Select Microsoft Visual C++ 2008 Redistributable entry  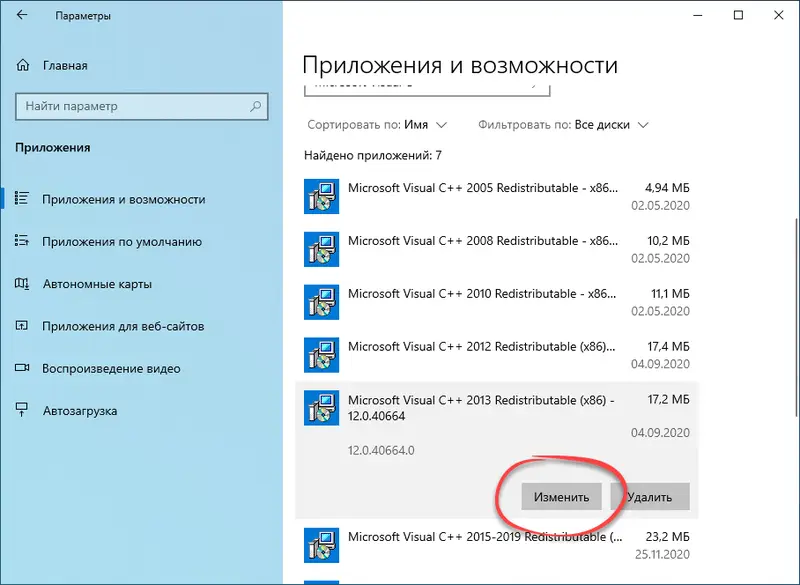pos(496,249)
